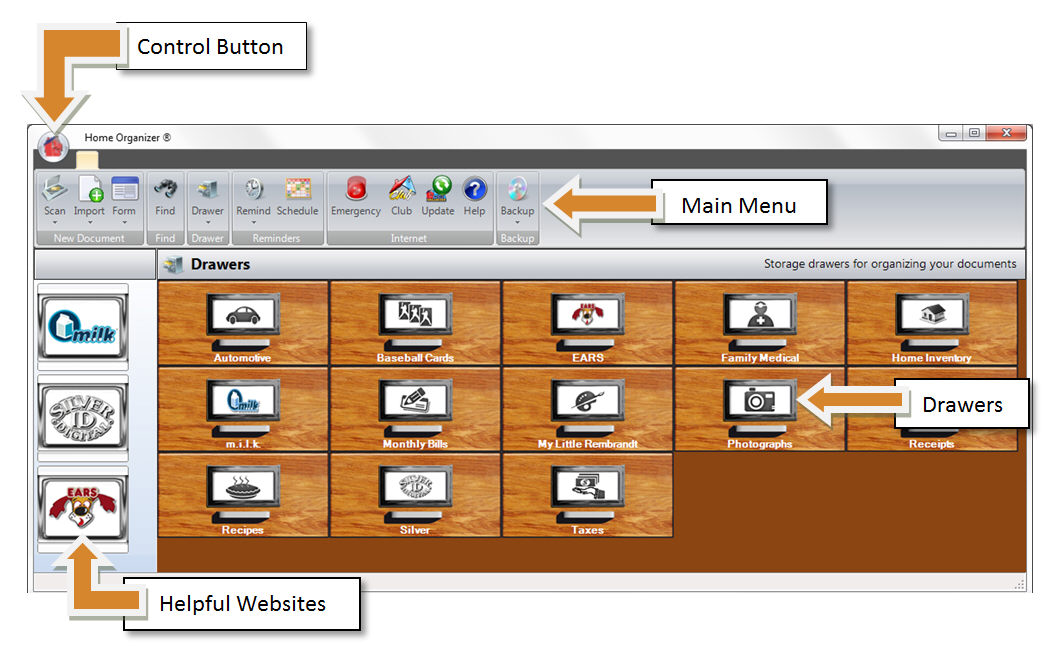The width and height of the screenshot is (1056, 670).
Task: Open the Automotive drawer
Action: (x=243, y=323)
